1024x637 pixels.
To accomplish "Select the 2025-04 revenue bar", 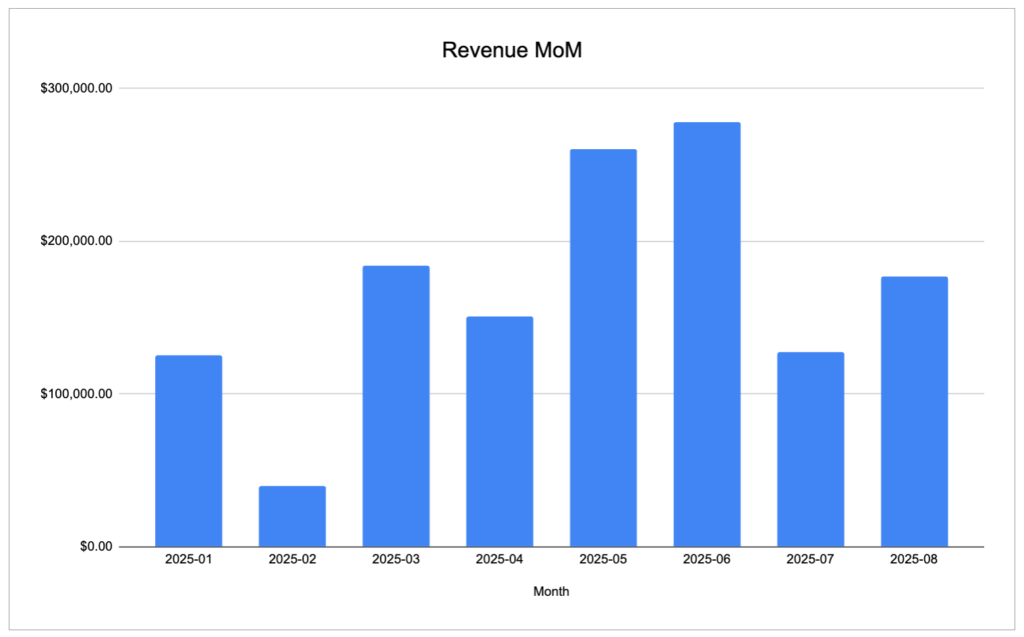I will click(x=499, y=431).
